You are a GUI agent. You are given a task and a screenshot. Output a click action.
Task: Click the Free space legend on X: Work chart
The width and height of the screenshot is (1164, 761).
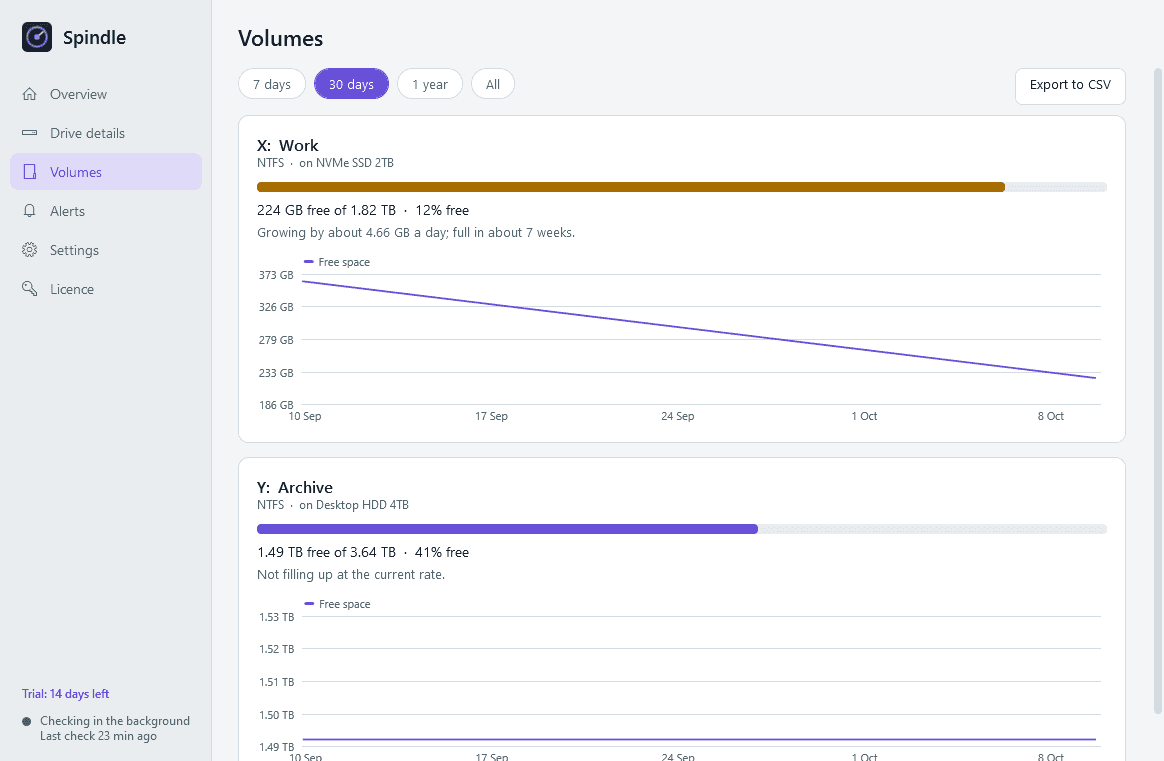pos(337,262)
